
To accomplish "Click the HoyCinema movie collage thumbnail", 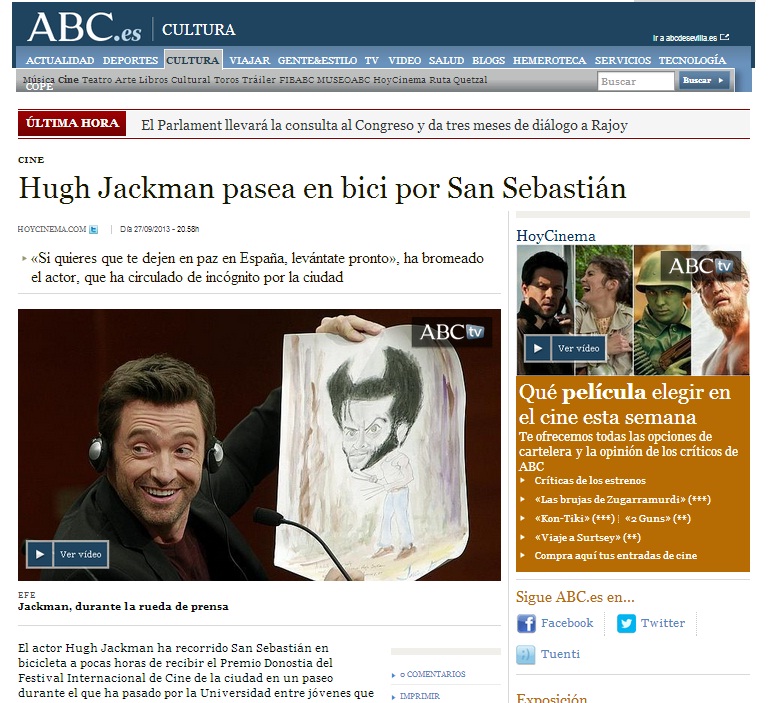I will point(633,310).
